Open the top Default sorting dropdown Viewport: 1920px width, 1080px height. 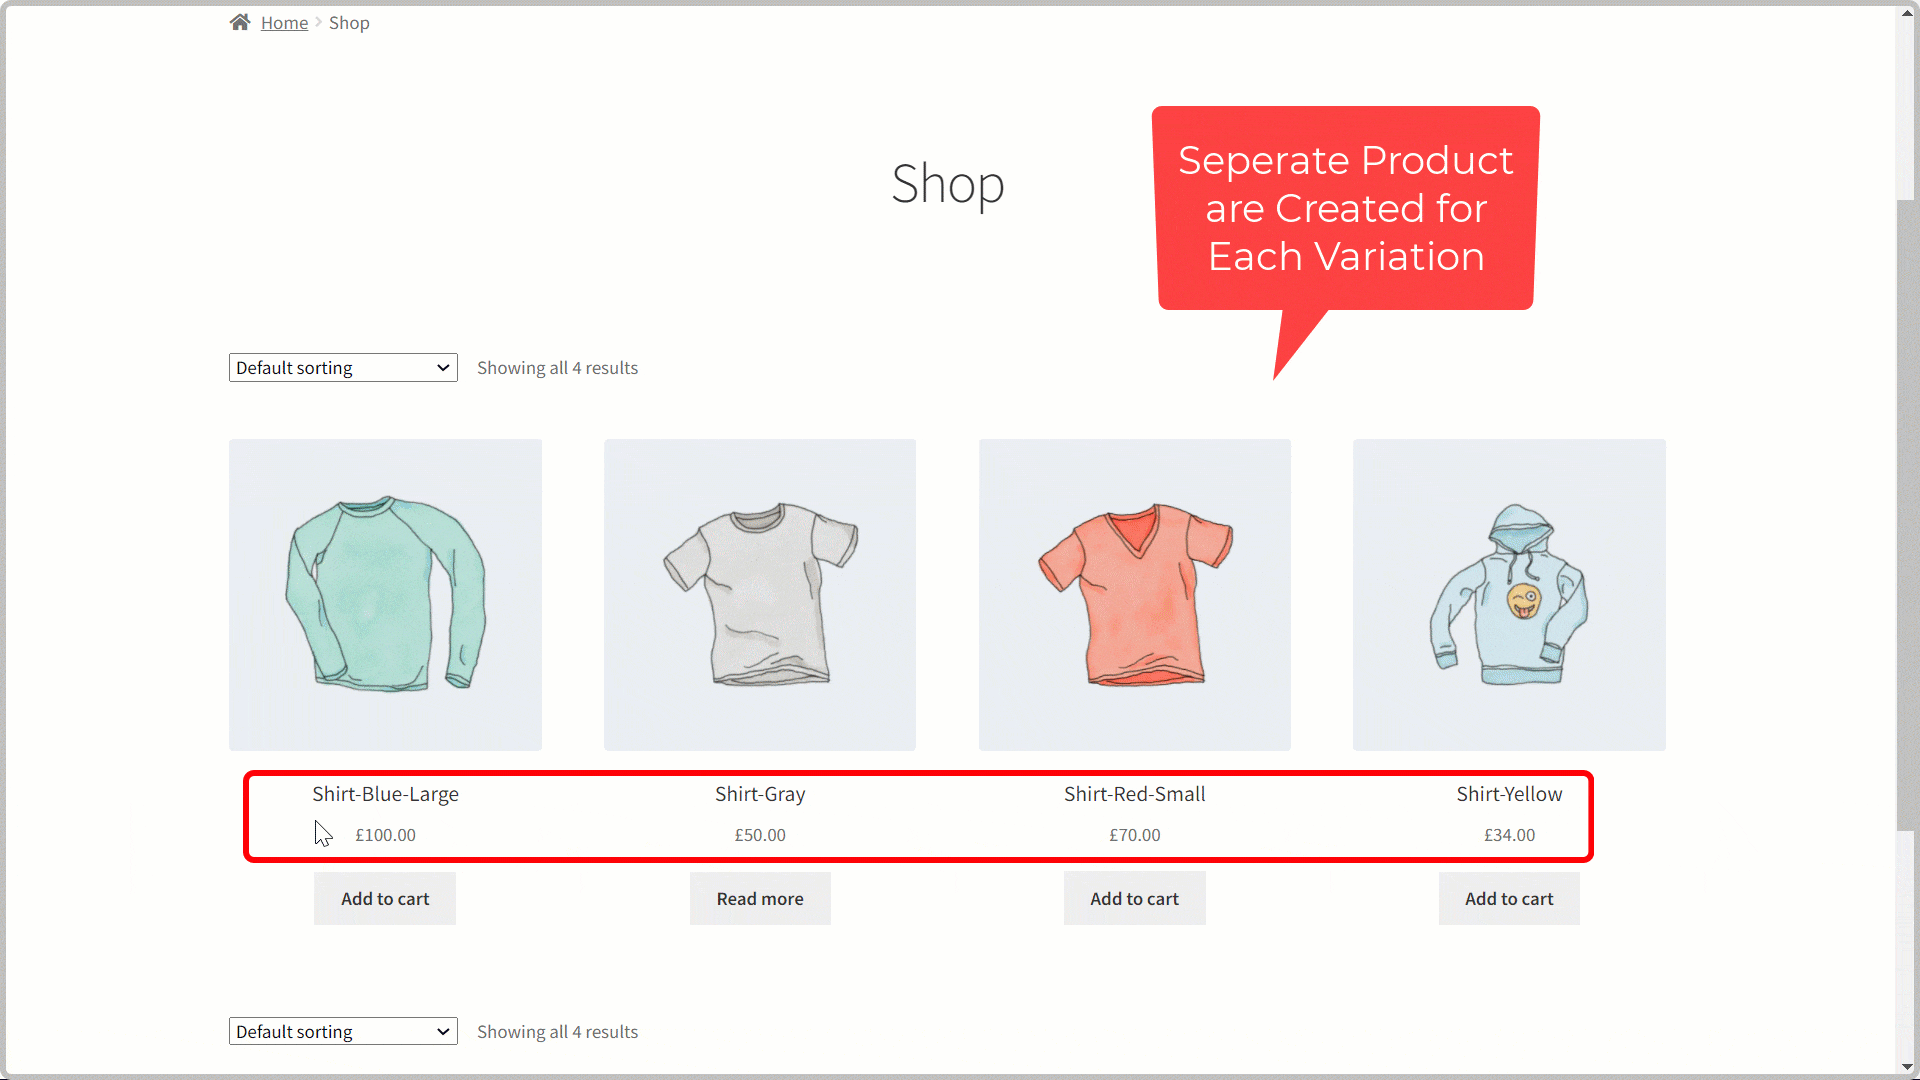pos(342,367)
